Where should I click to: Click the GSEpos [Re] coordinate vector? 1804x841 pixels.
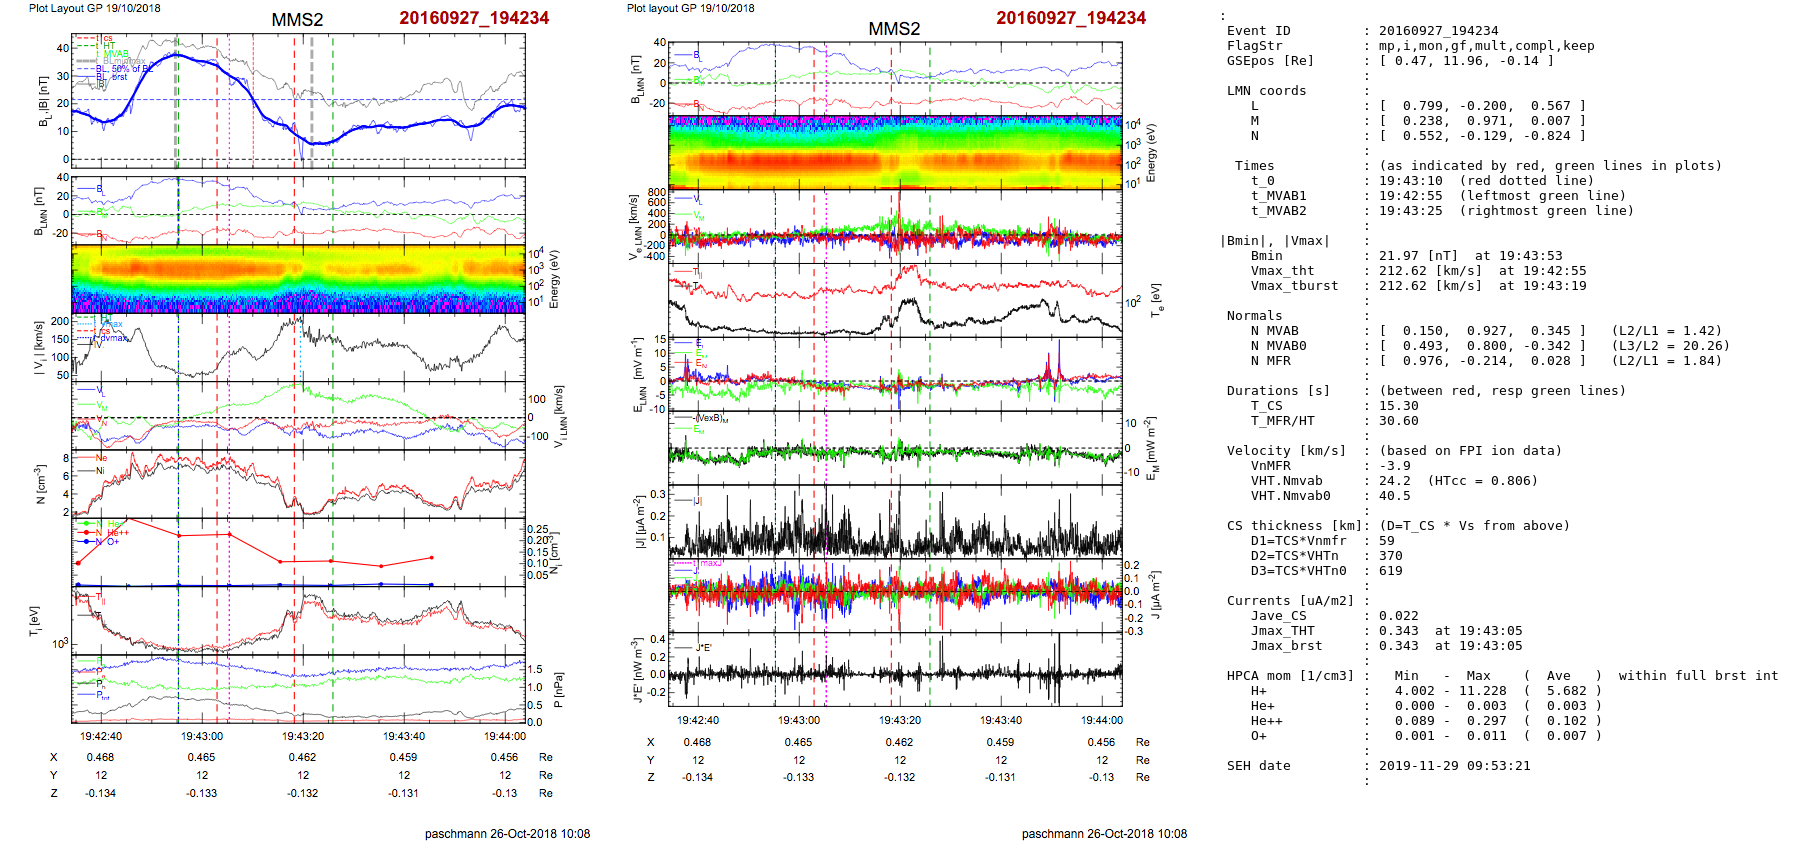coord(1466,61)
